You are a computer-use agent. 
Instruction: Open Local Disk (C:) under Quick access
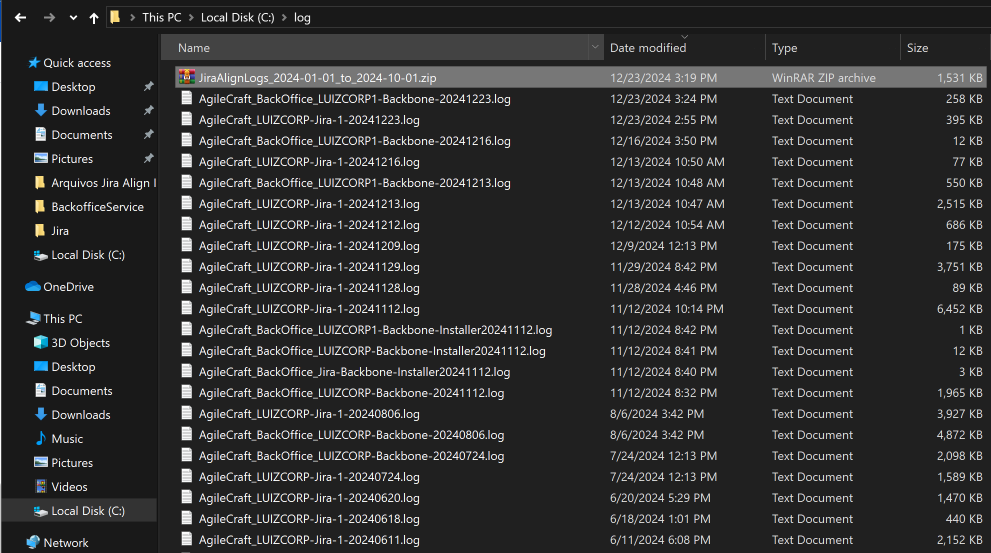tap(88, 255)
